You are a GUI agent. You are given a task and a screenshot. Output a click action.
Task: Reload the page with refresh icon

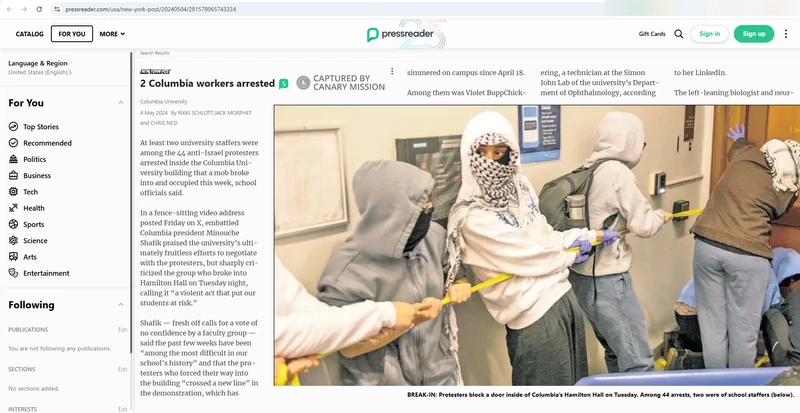[39, 9]
